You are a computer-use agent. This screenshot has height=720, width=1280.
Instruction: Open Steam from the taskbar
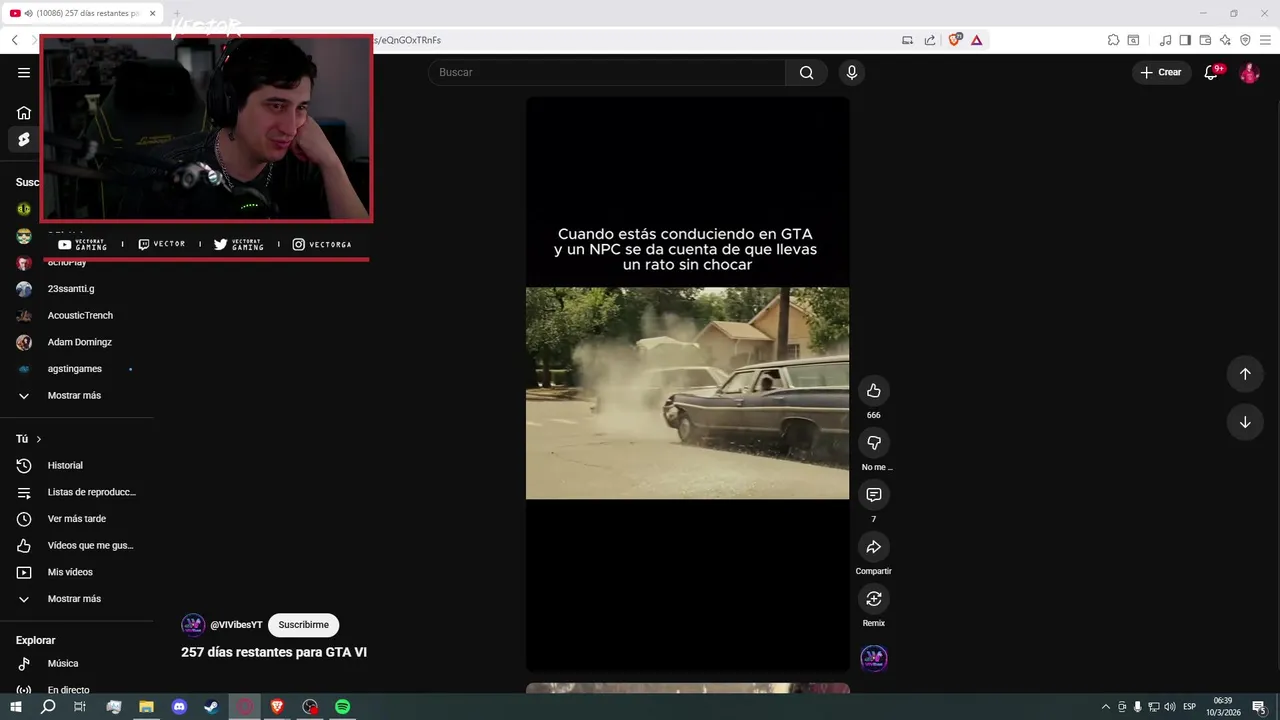pyautogui.click(x=212, y=706)
